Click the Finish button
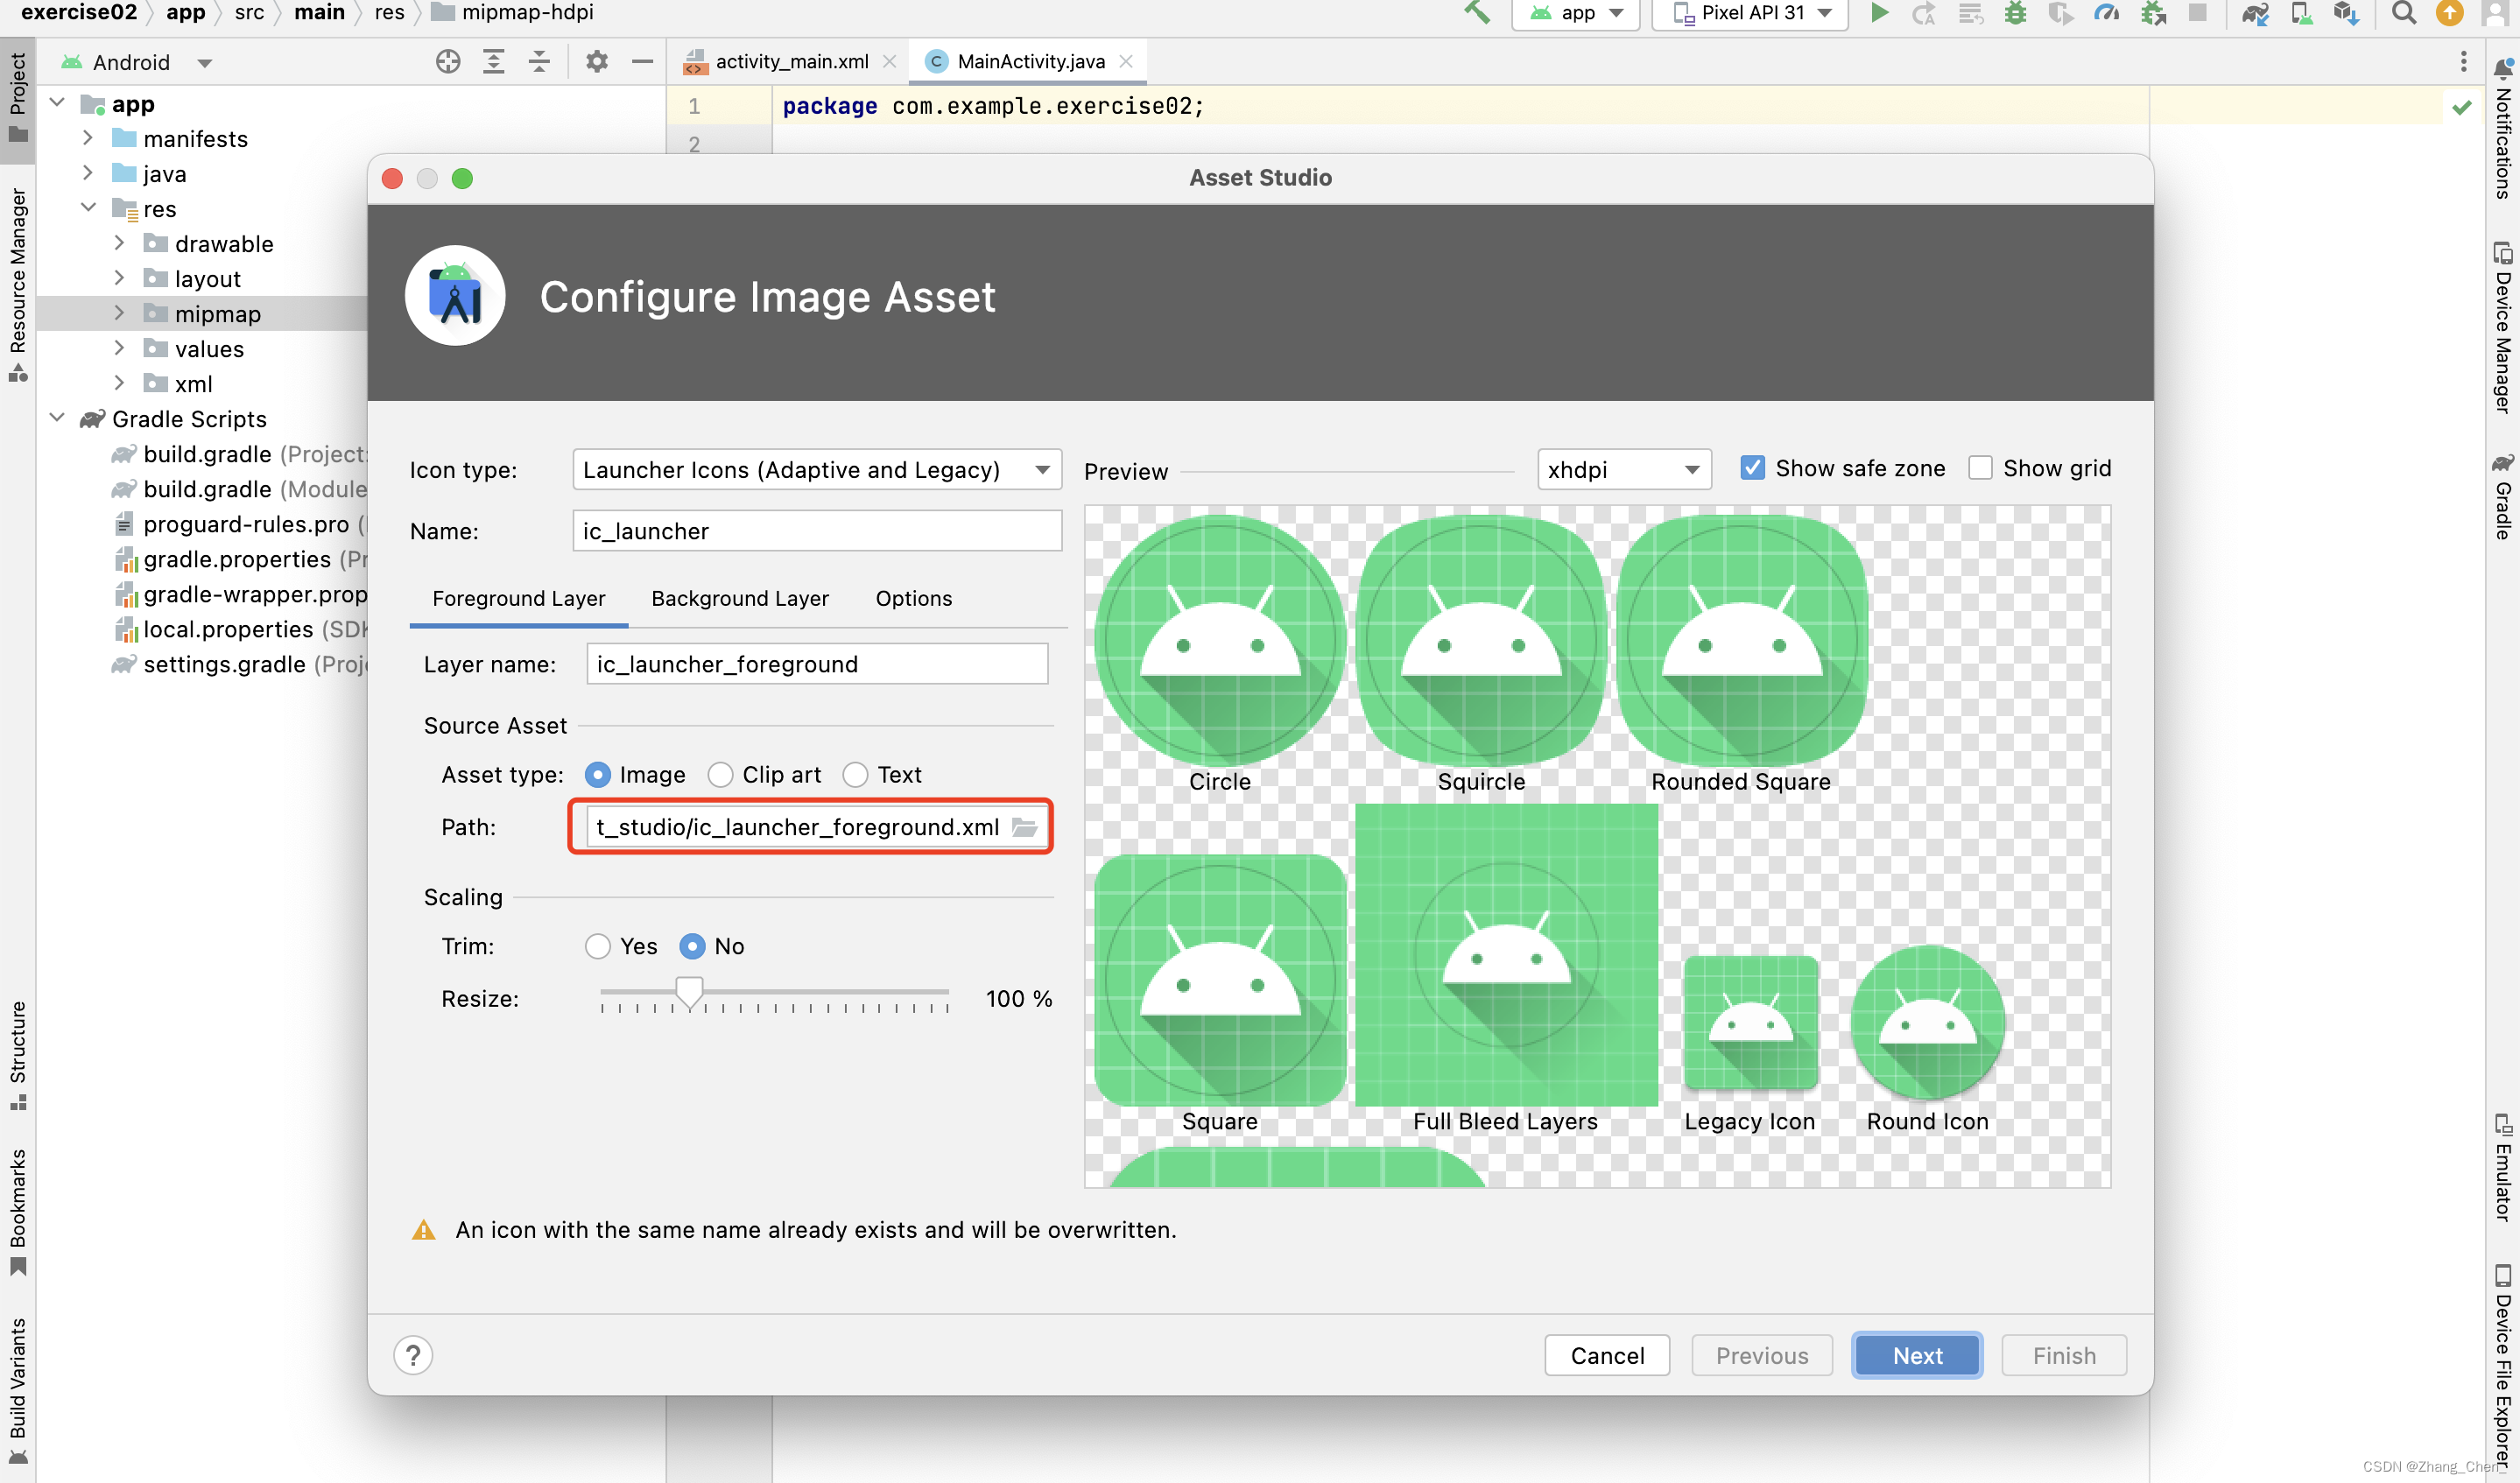This screenshot has width=2520, height=1483. tap(2064, 1355)
